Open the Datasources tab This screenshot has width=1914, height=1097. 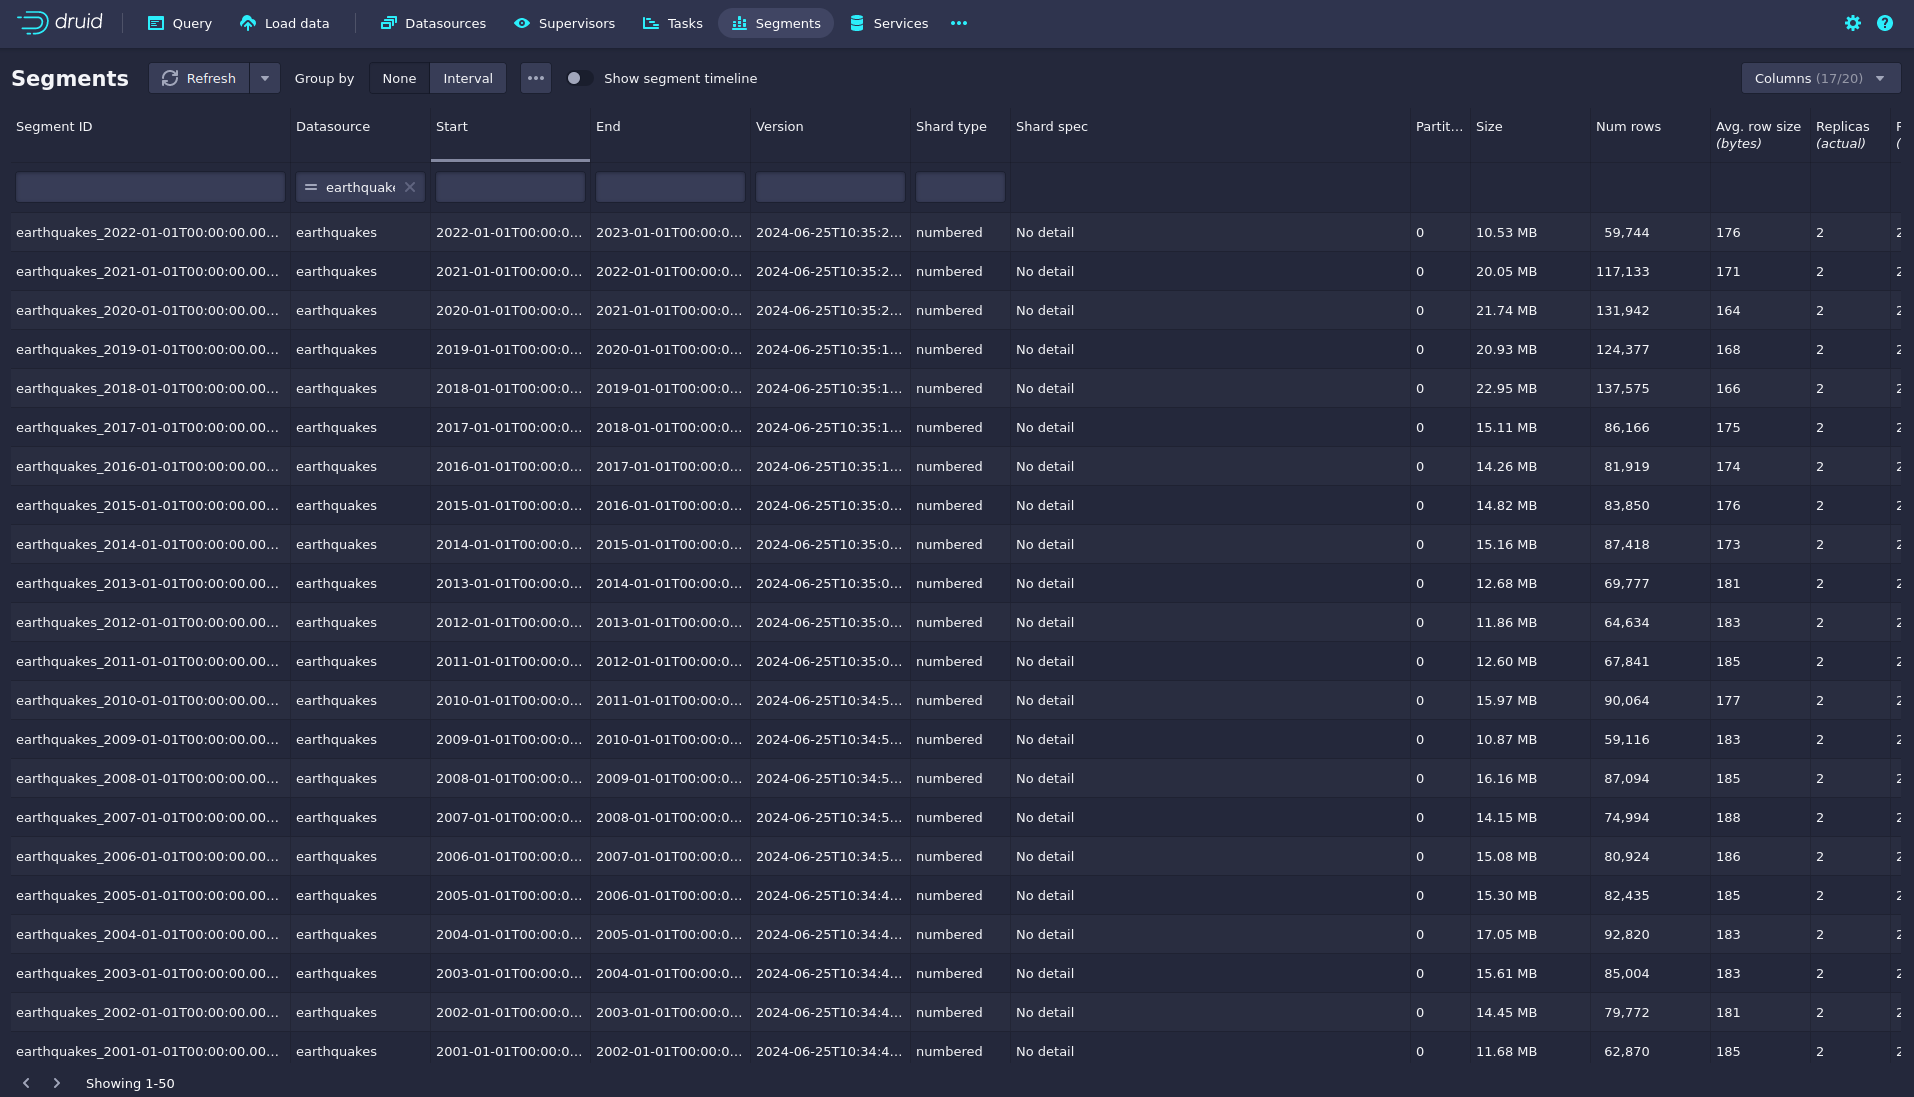click(x=433, y=23)
